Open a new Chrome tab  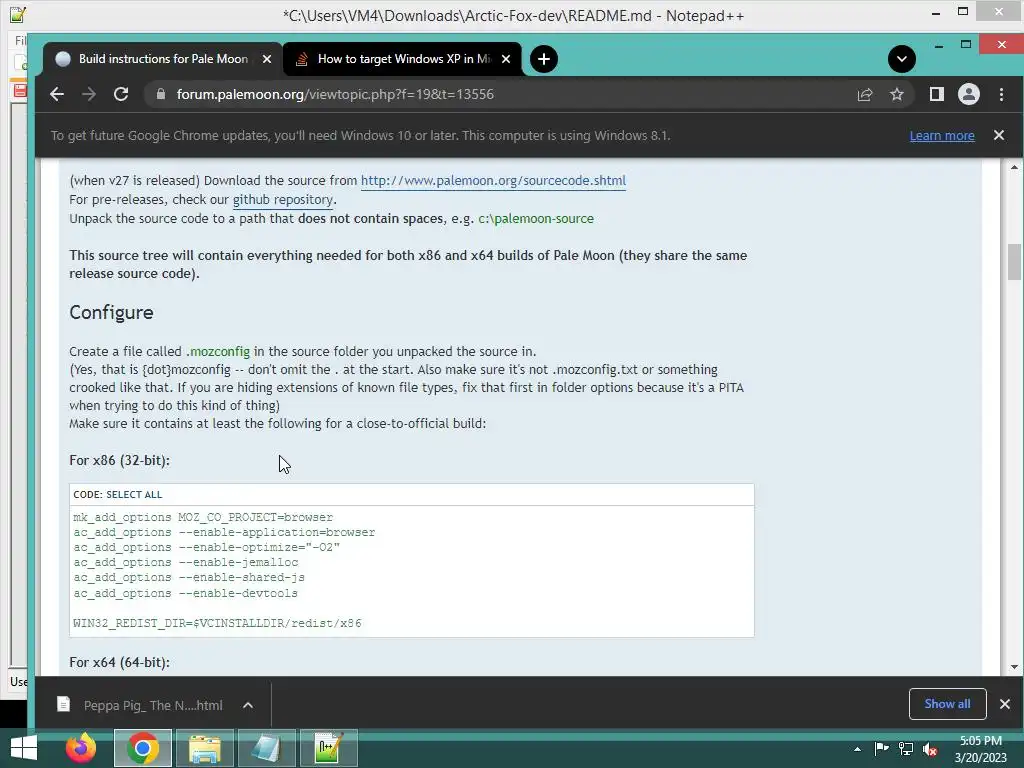click(x=543, y=59)
